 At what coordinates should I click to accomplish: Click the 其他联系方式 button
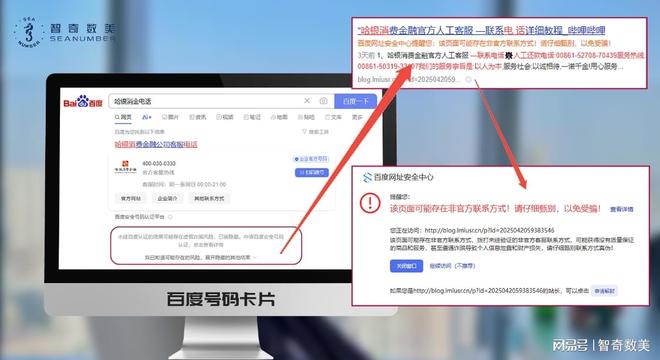click(x=209, y=198)
